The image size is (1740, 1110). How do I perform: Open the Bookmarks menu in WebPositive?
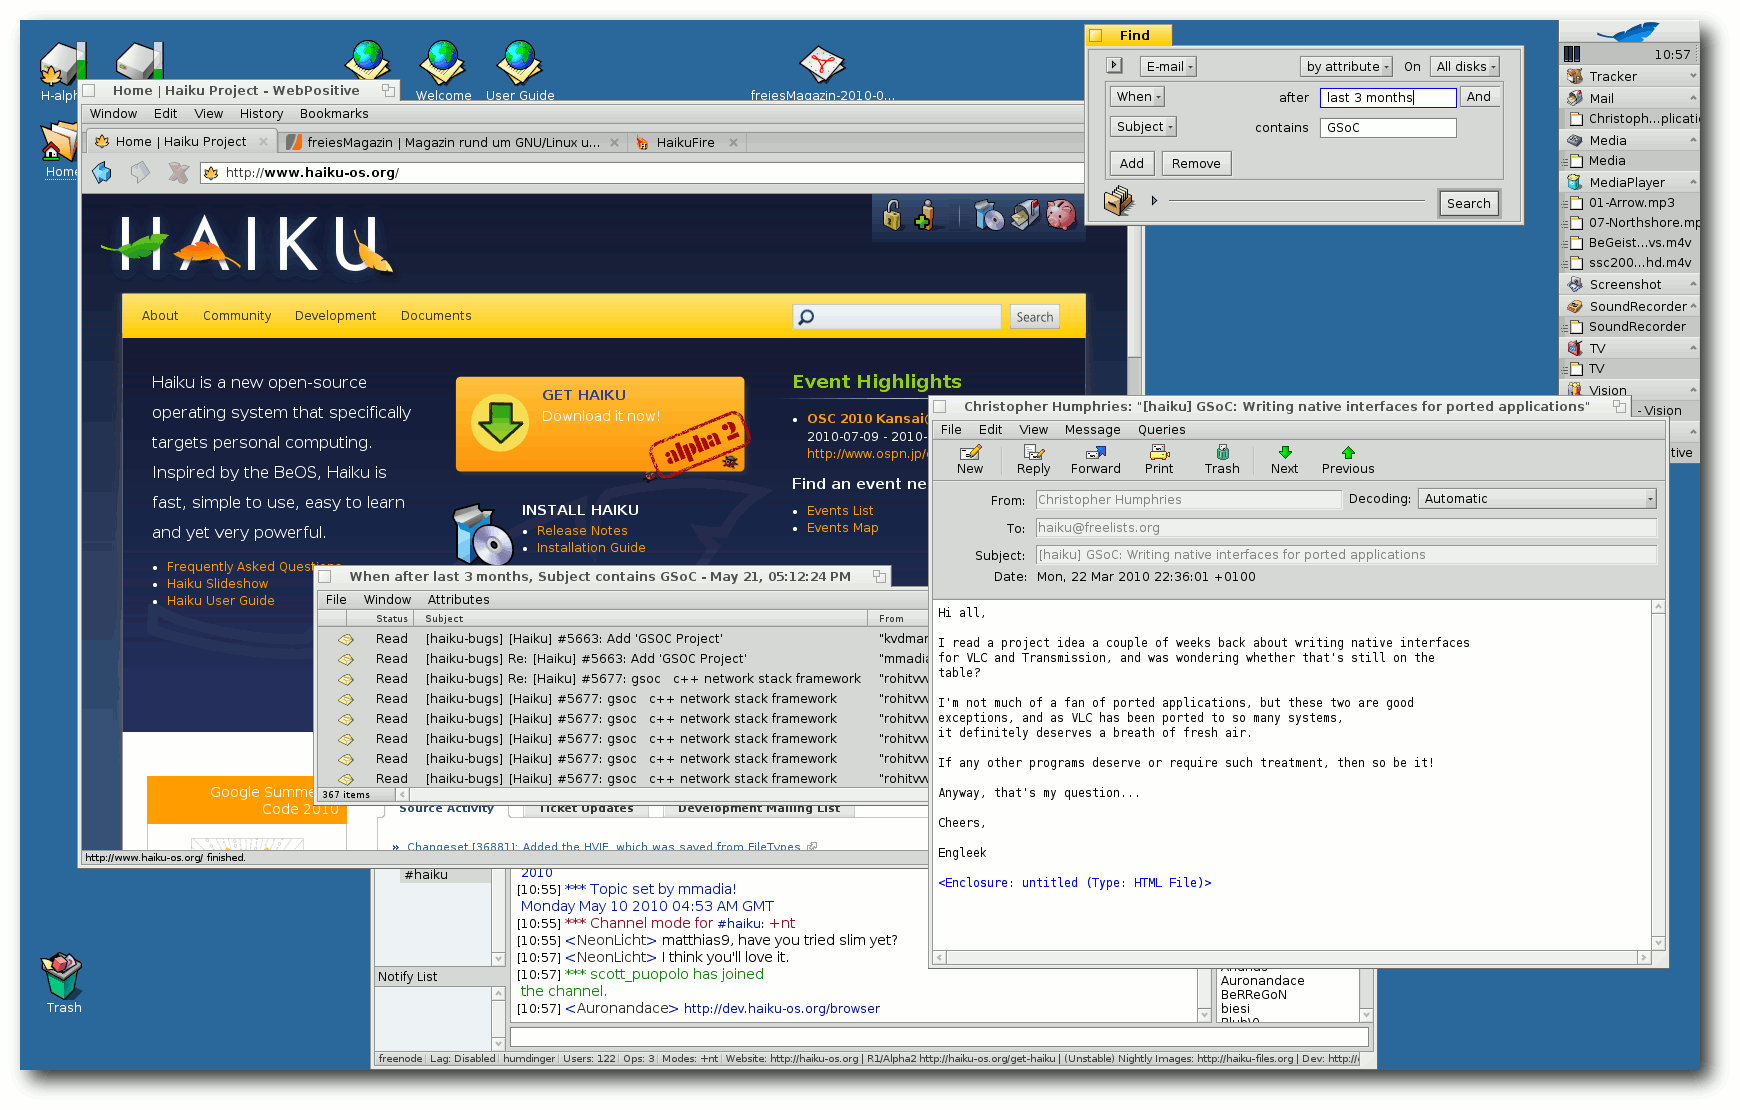[334, 114]
